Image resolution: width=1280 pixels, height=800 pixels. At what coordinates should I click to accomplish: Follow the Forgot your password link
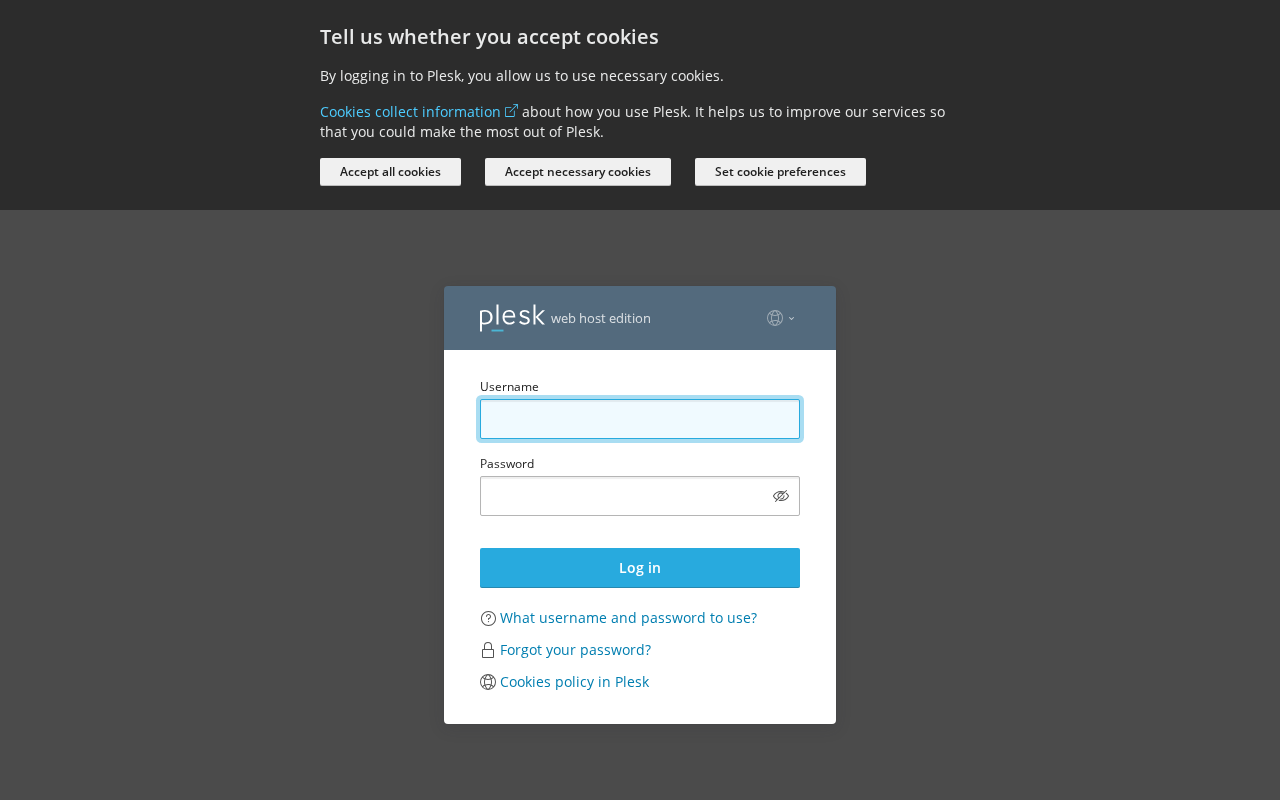pyautogui.click(x=575, y=650)
